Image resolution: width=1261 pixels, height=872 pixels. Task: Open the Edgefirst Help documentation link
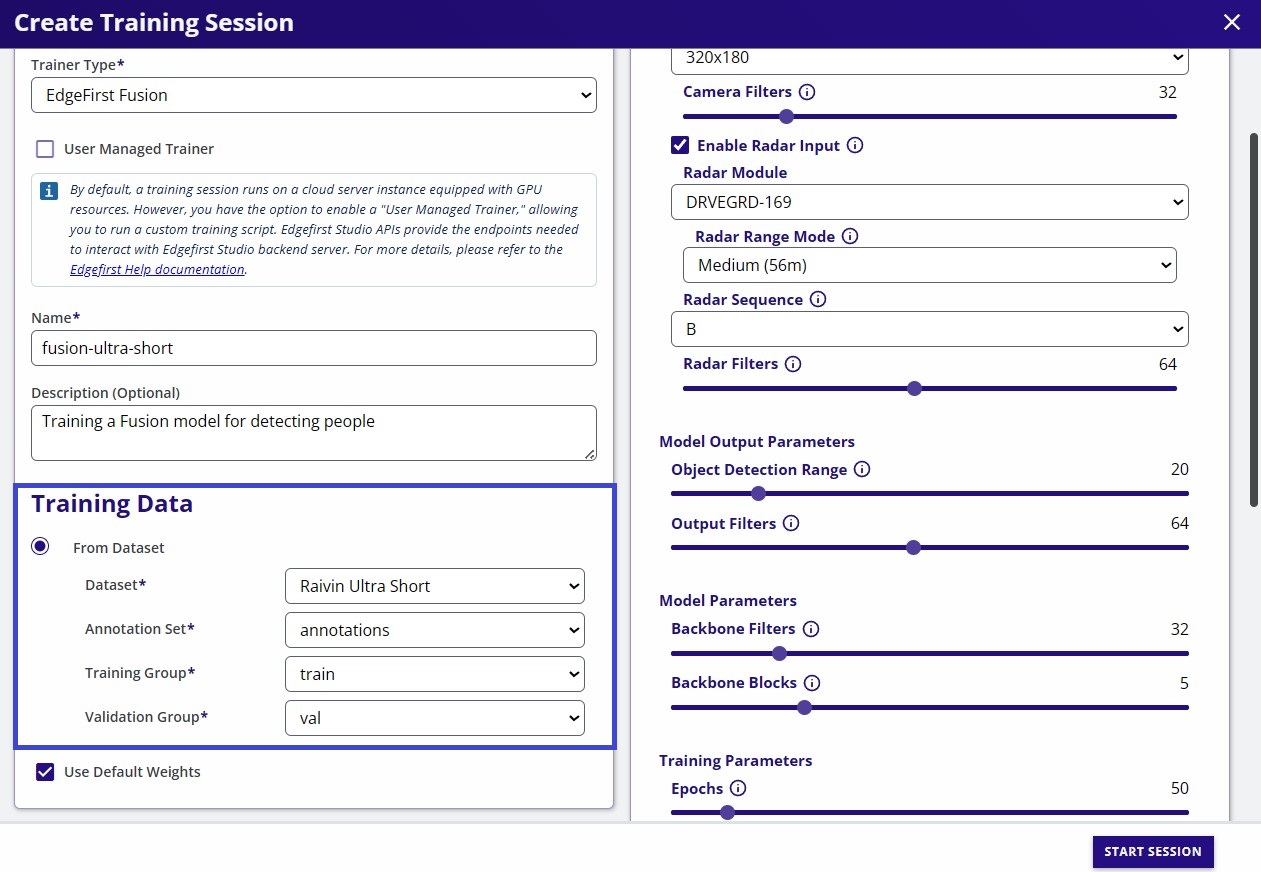coord(157,269)
